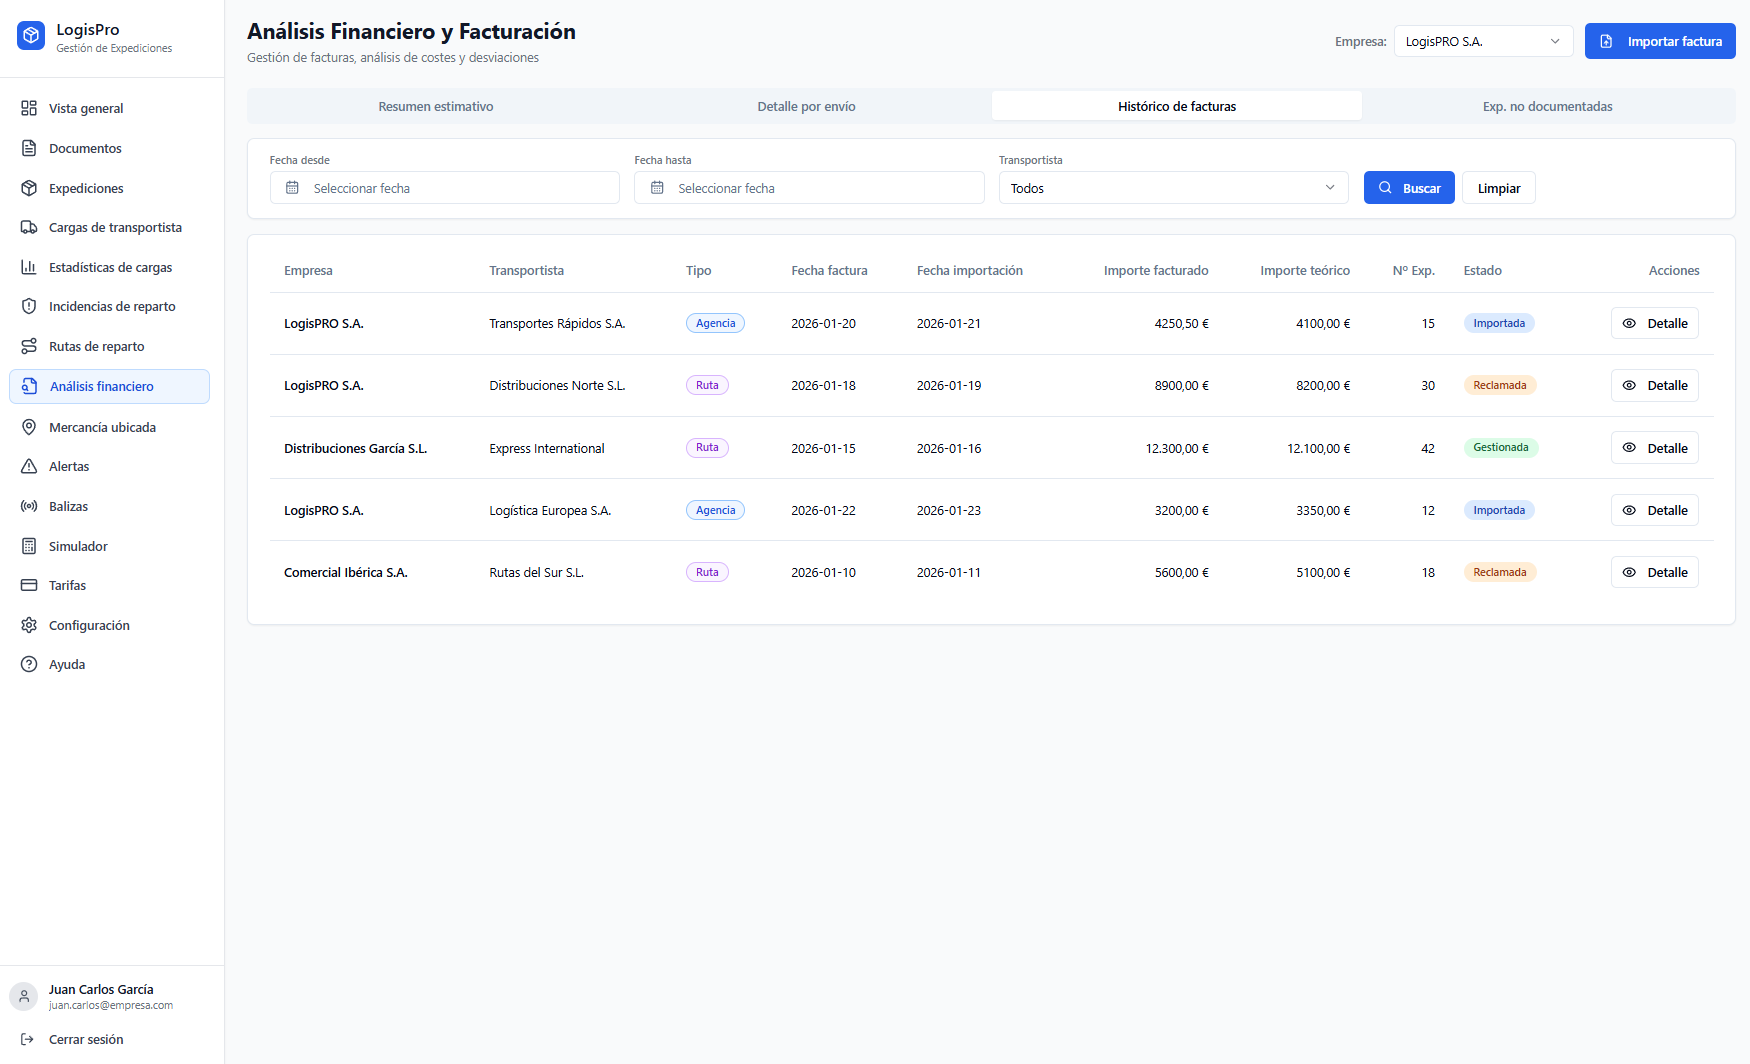Click the Configuración gear icon

click(29, 625)
